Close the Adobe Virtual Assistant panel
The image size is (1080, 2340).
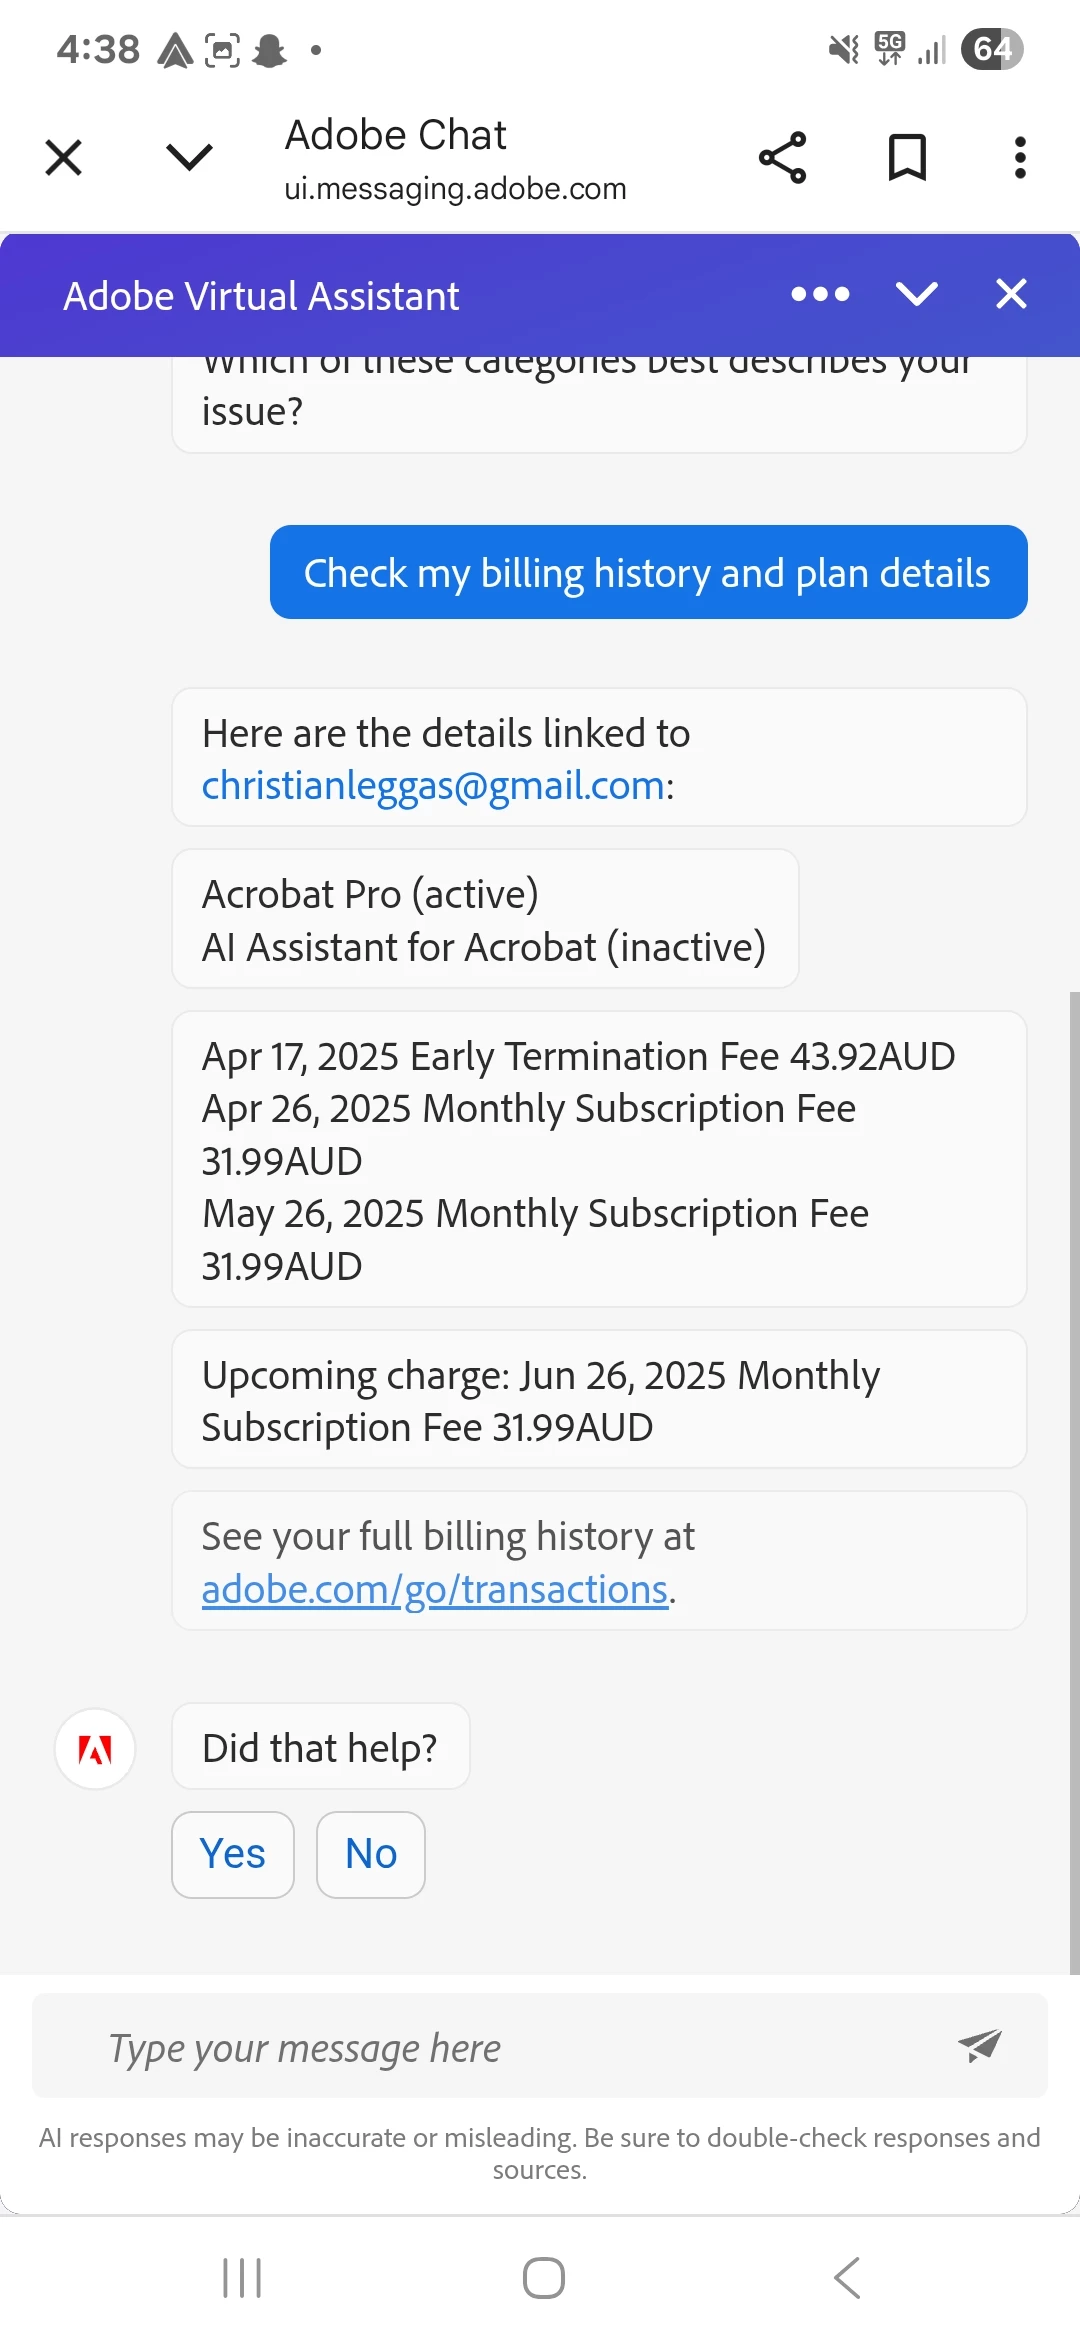coord(1011,294)
